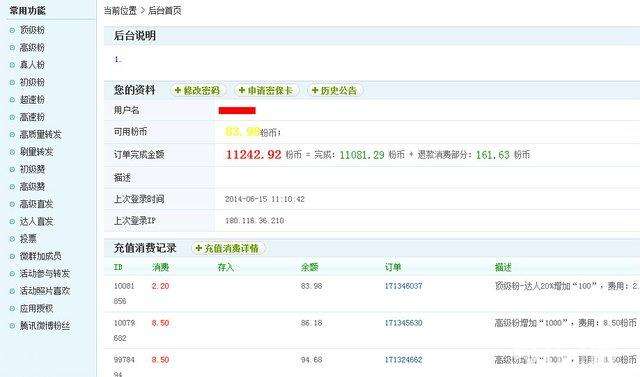Choose 达人直发 from the sidebar
The width and height of the screenshot is (640, 377).
tap(36, 221)
